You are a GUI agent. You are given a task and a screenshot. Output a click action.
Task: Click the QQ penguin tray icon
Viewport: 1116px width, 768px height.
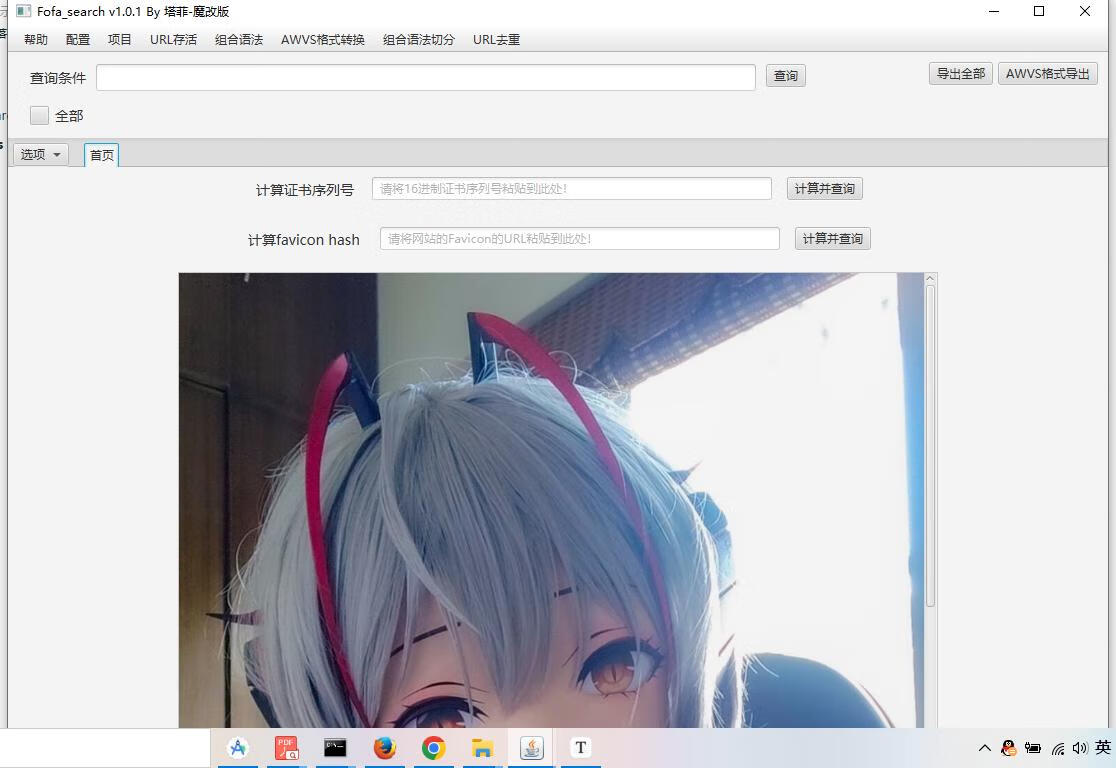[x=1009, y=748]
